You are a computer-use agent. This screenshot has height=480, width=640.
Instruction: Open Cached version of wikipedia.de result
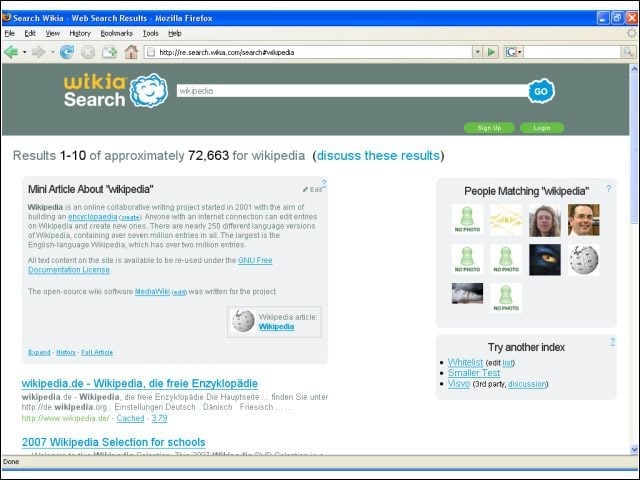pos(130,418)
